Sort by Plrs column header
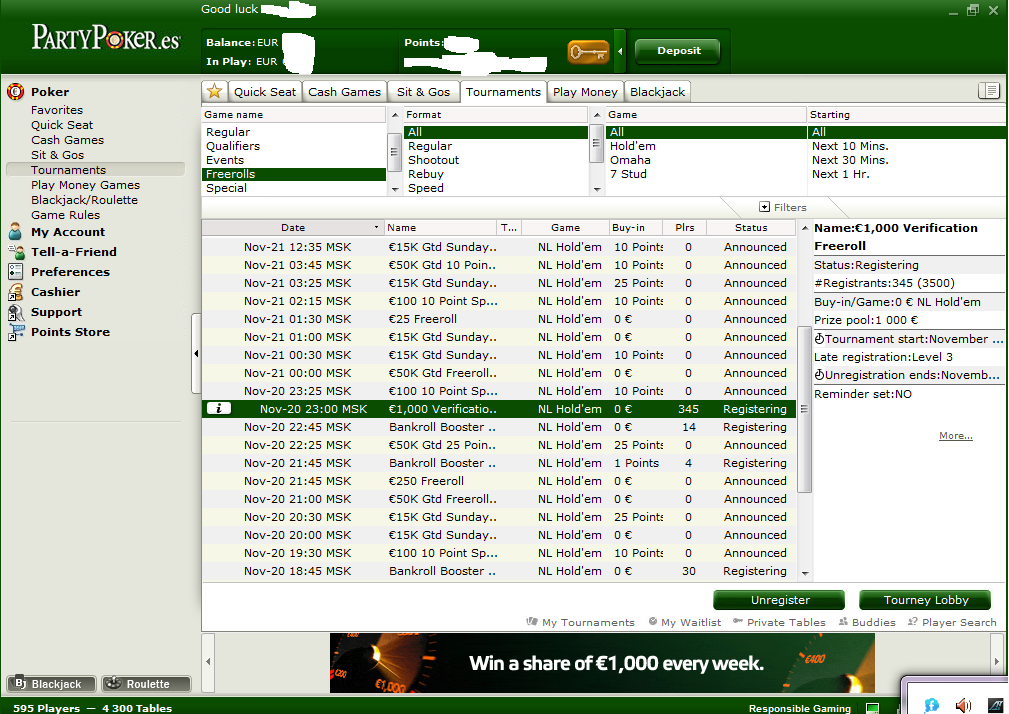 685,228
